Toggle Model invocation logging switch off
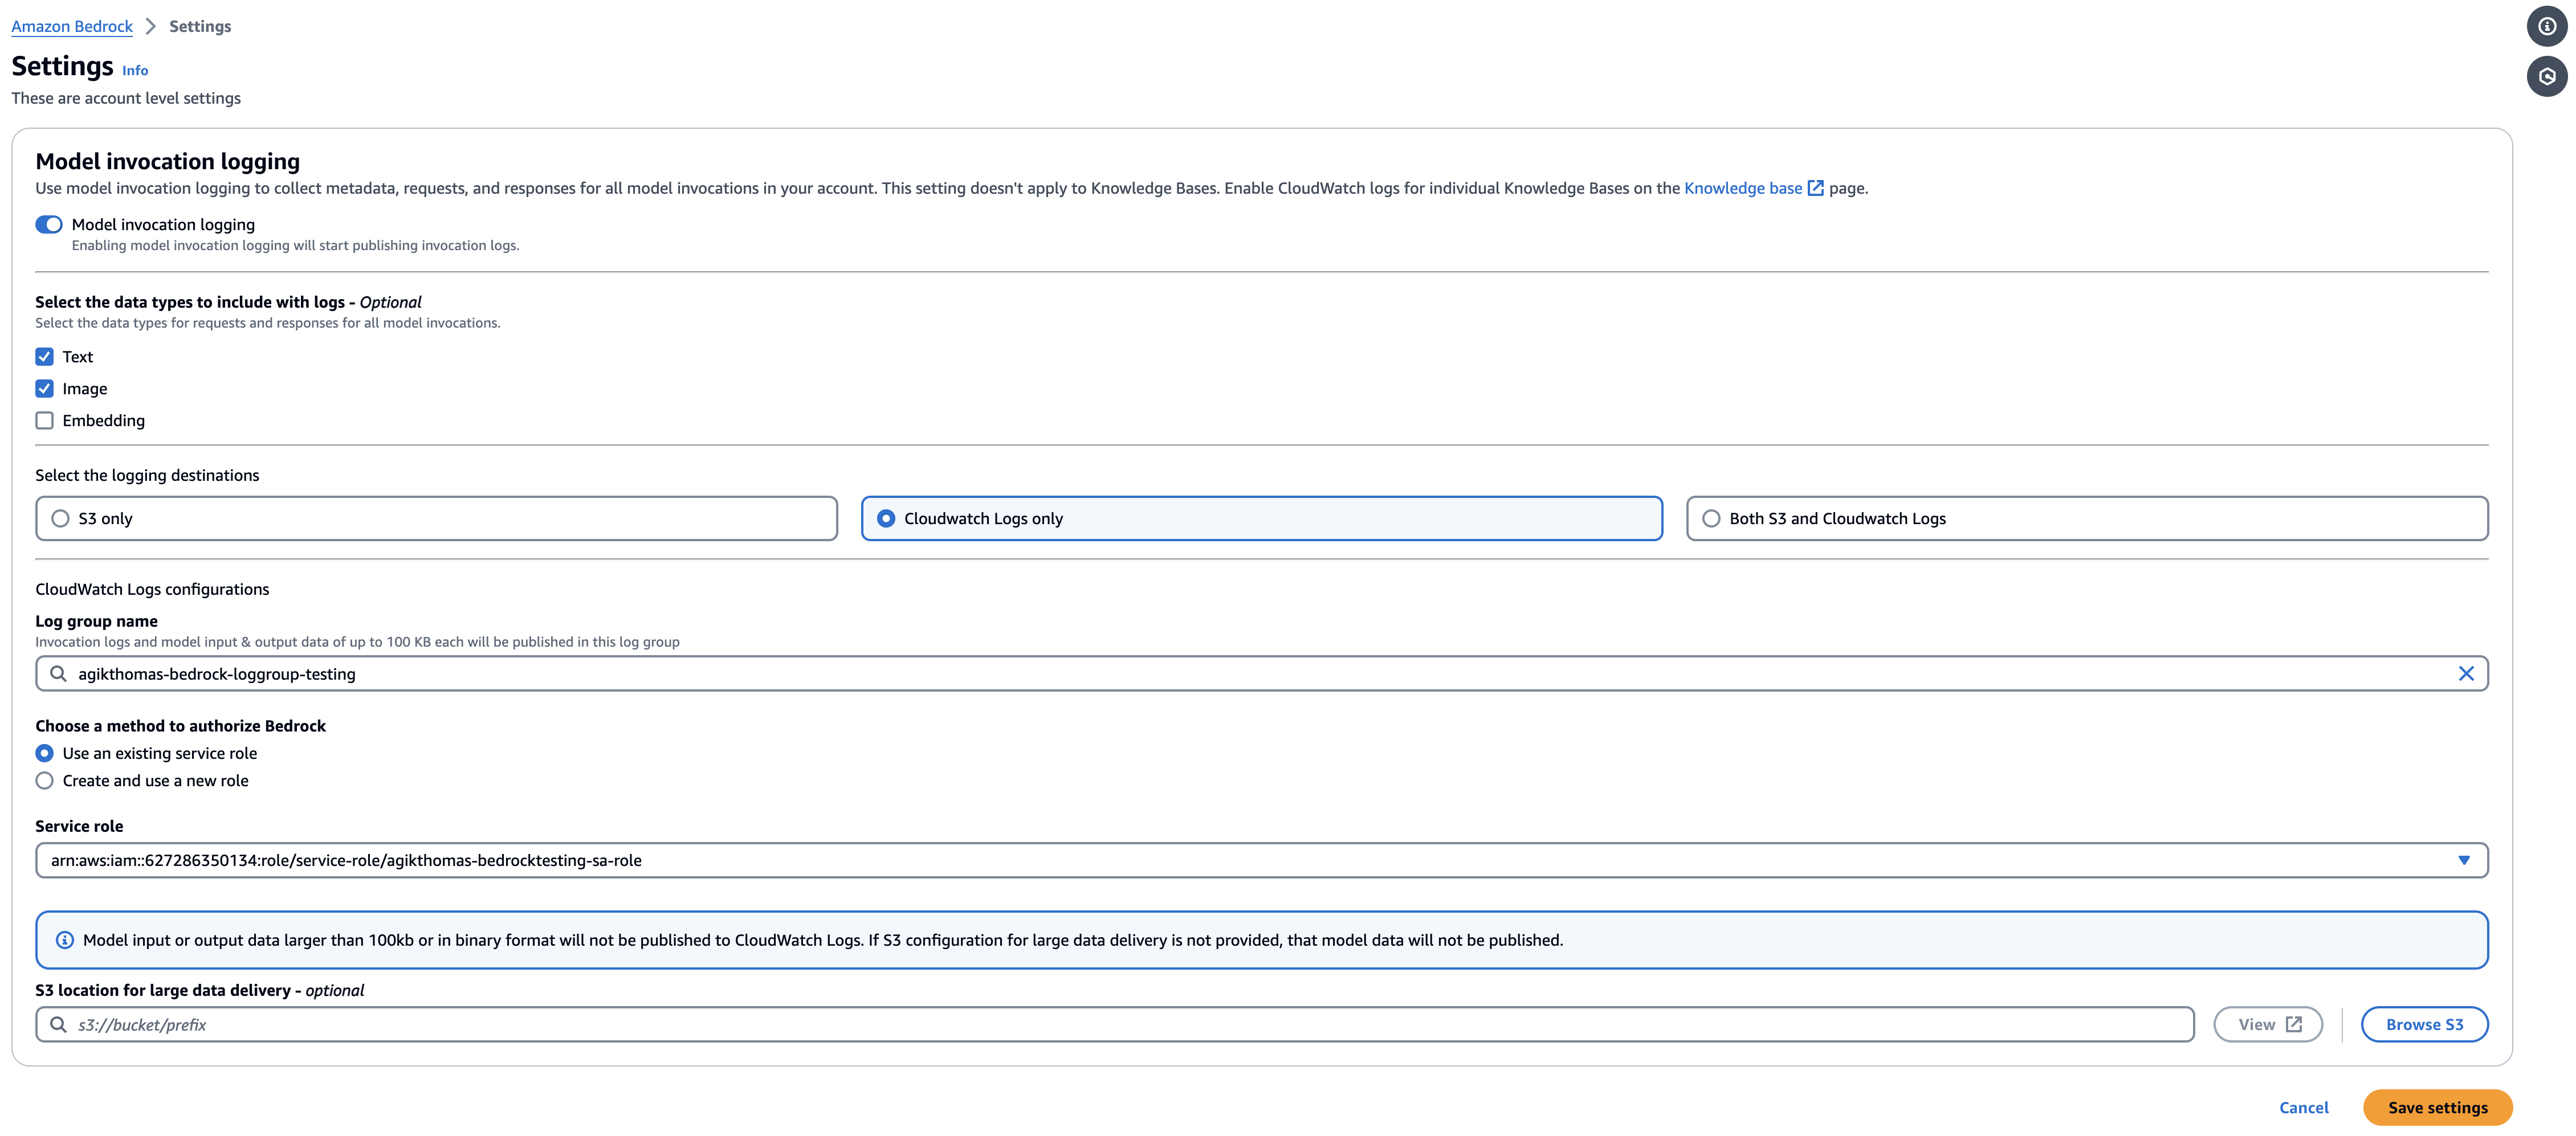Image resolution: width=2576 pixels, height=1136 pixels. [x=49, y=224]
